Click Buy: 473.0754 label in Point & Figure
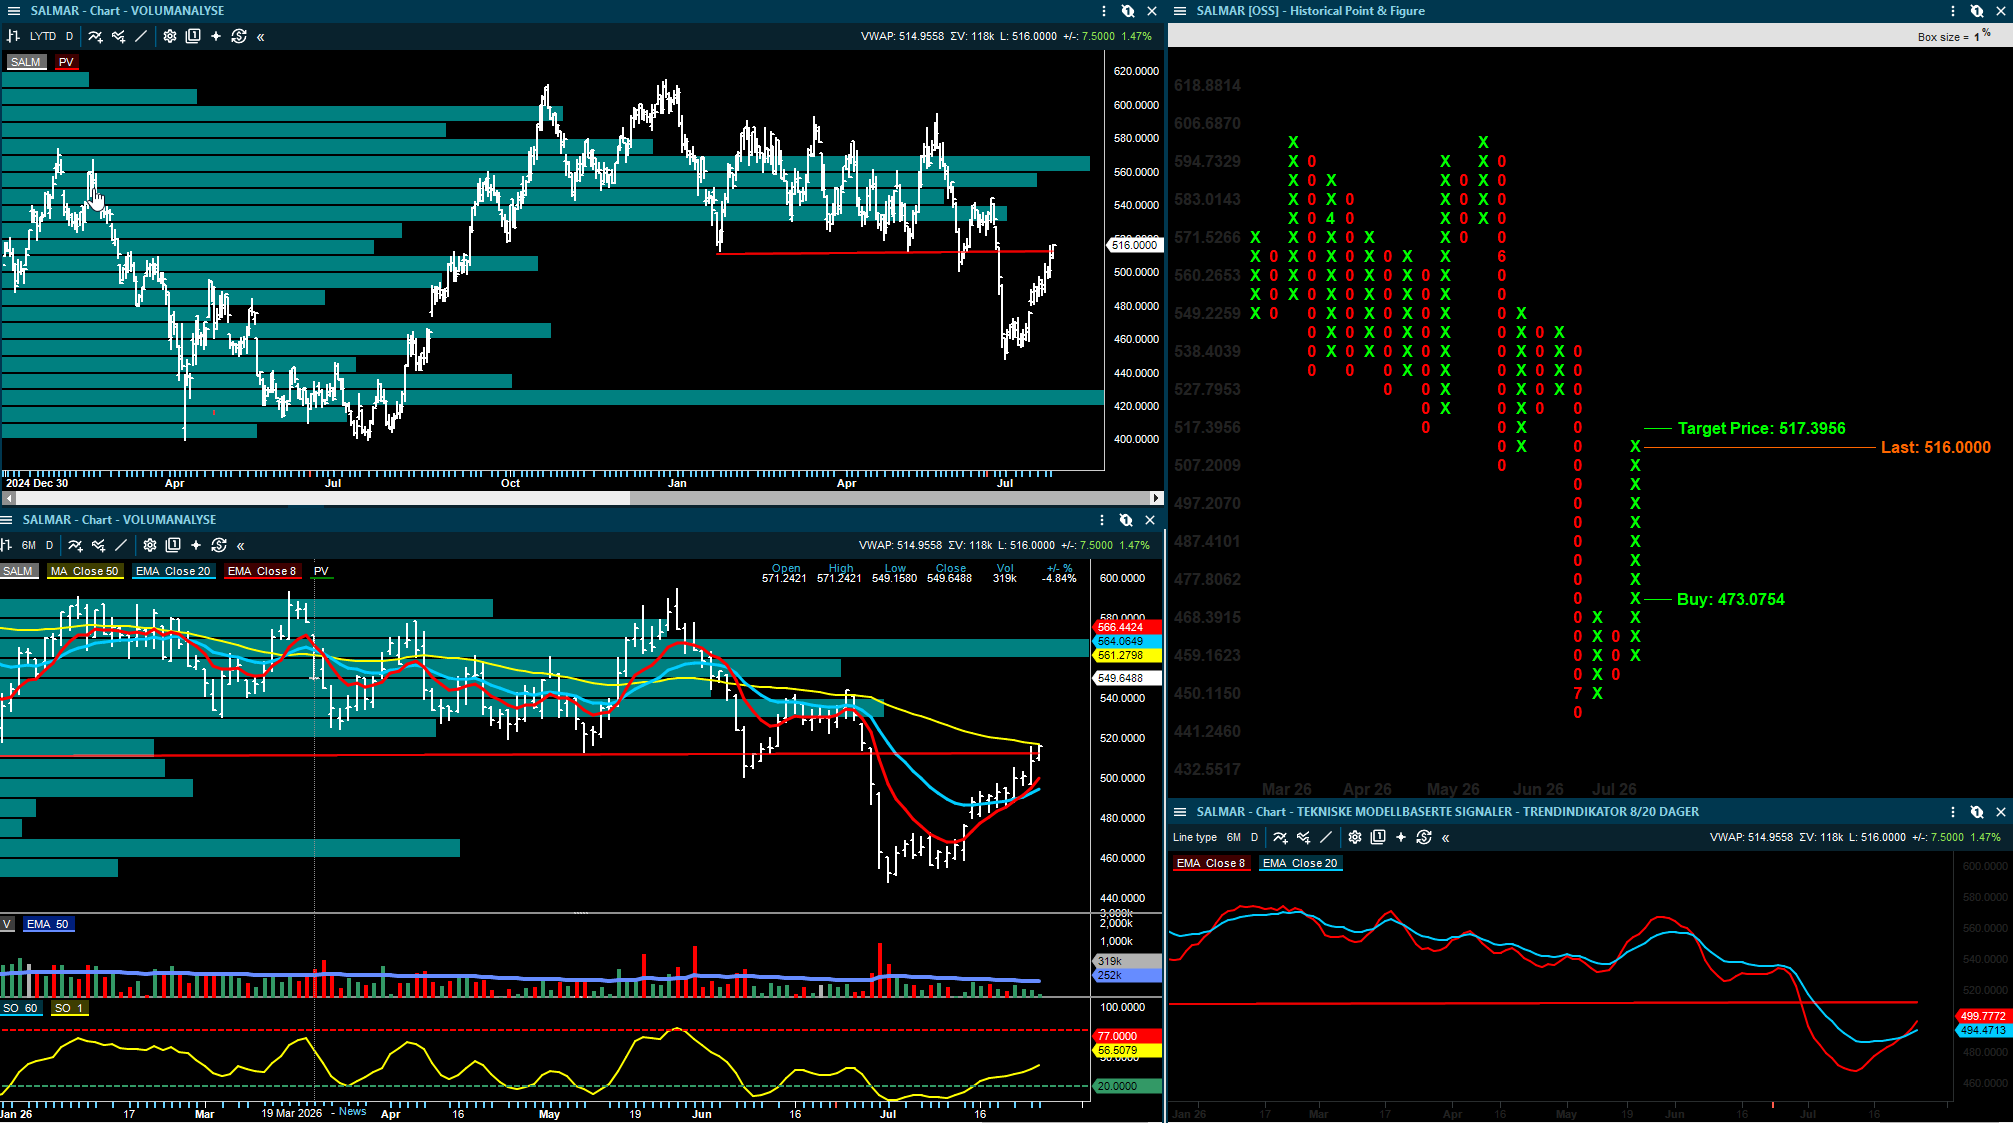Viewport: 2013px width, 1123px height. 1730,599
